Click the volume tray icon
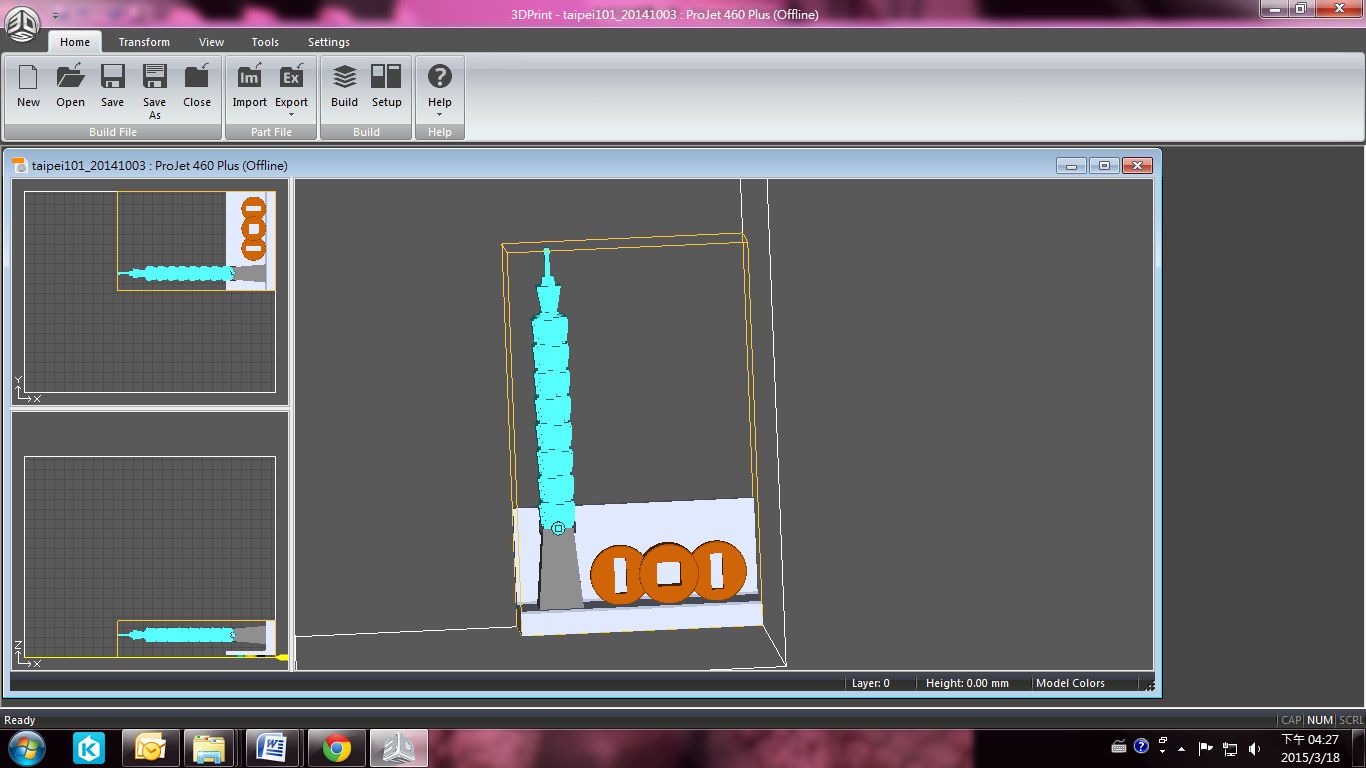Screen dimensions: 1366x768 pos(1254,749)
